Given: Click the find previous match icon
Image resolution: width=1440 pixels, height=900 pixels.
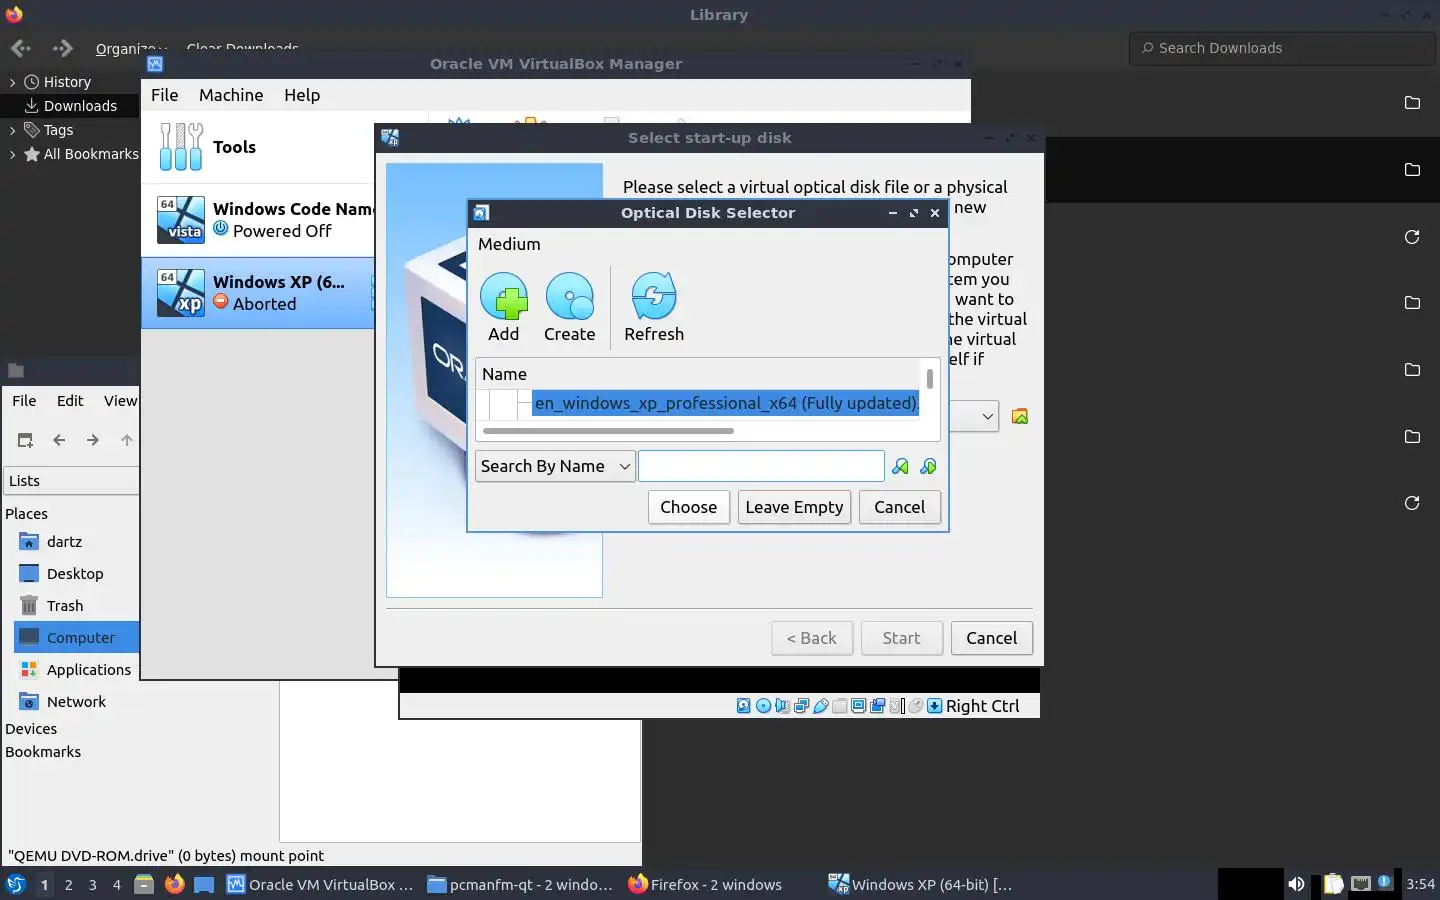Looking at the screenshot, I should 901,466.
